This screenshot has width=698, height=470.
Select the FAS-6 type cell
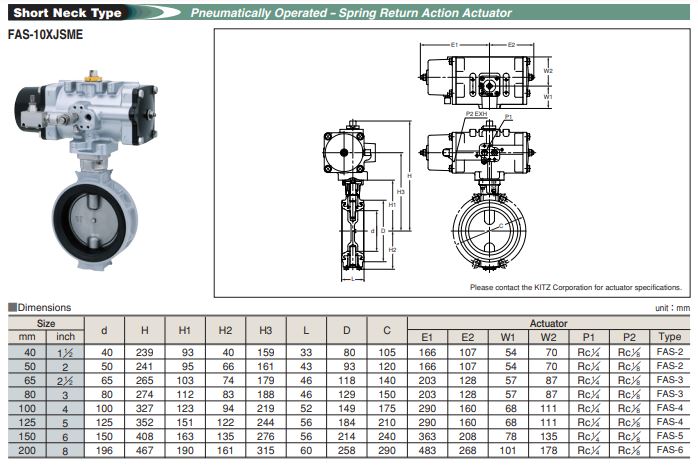coord(670,451)
